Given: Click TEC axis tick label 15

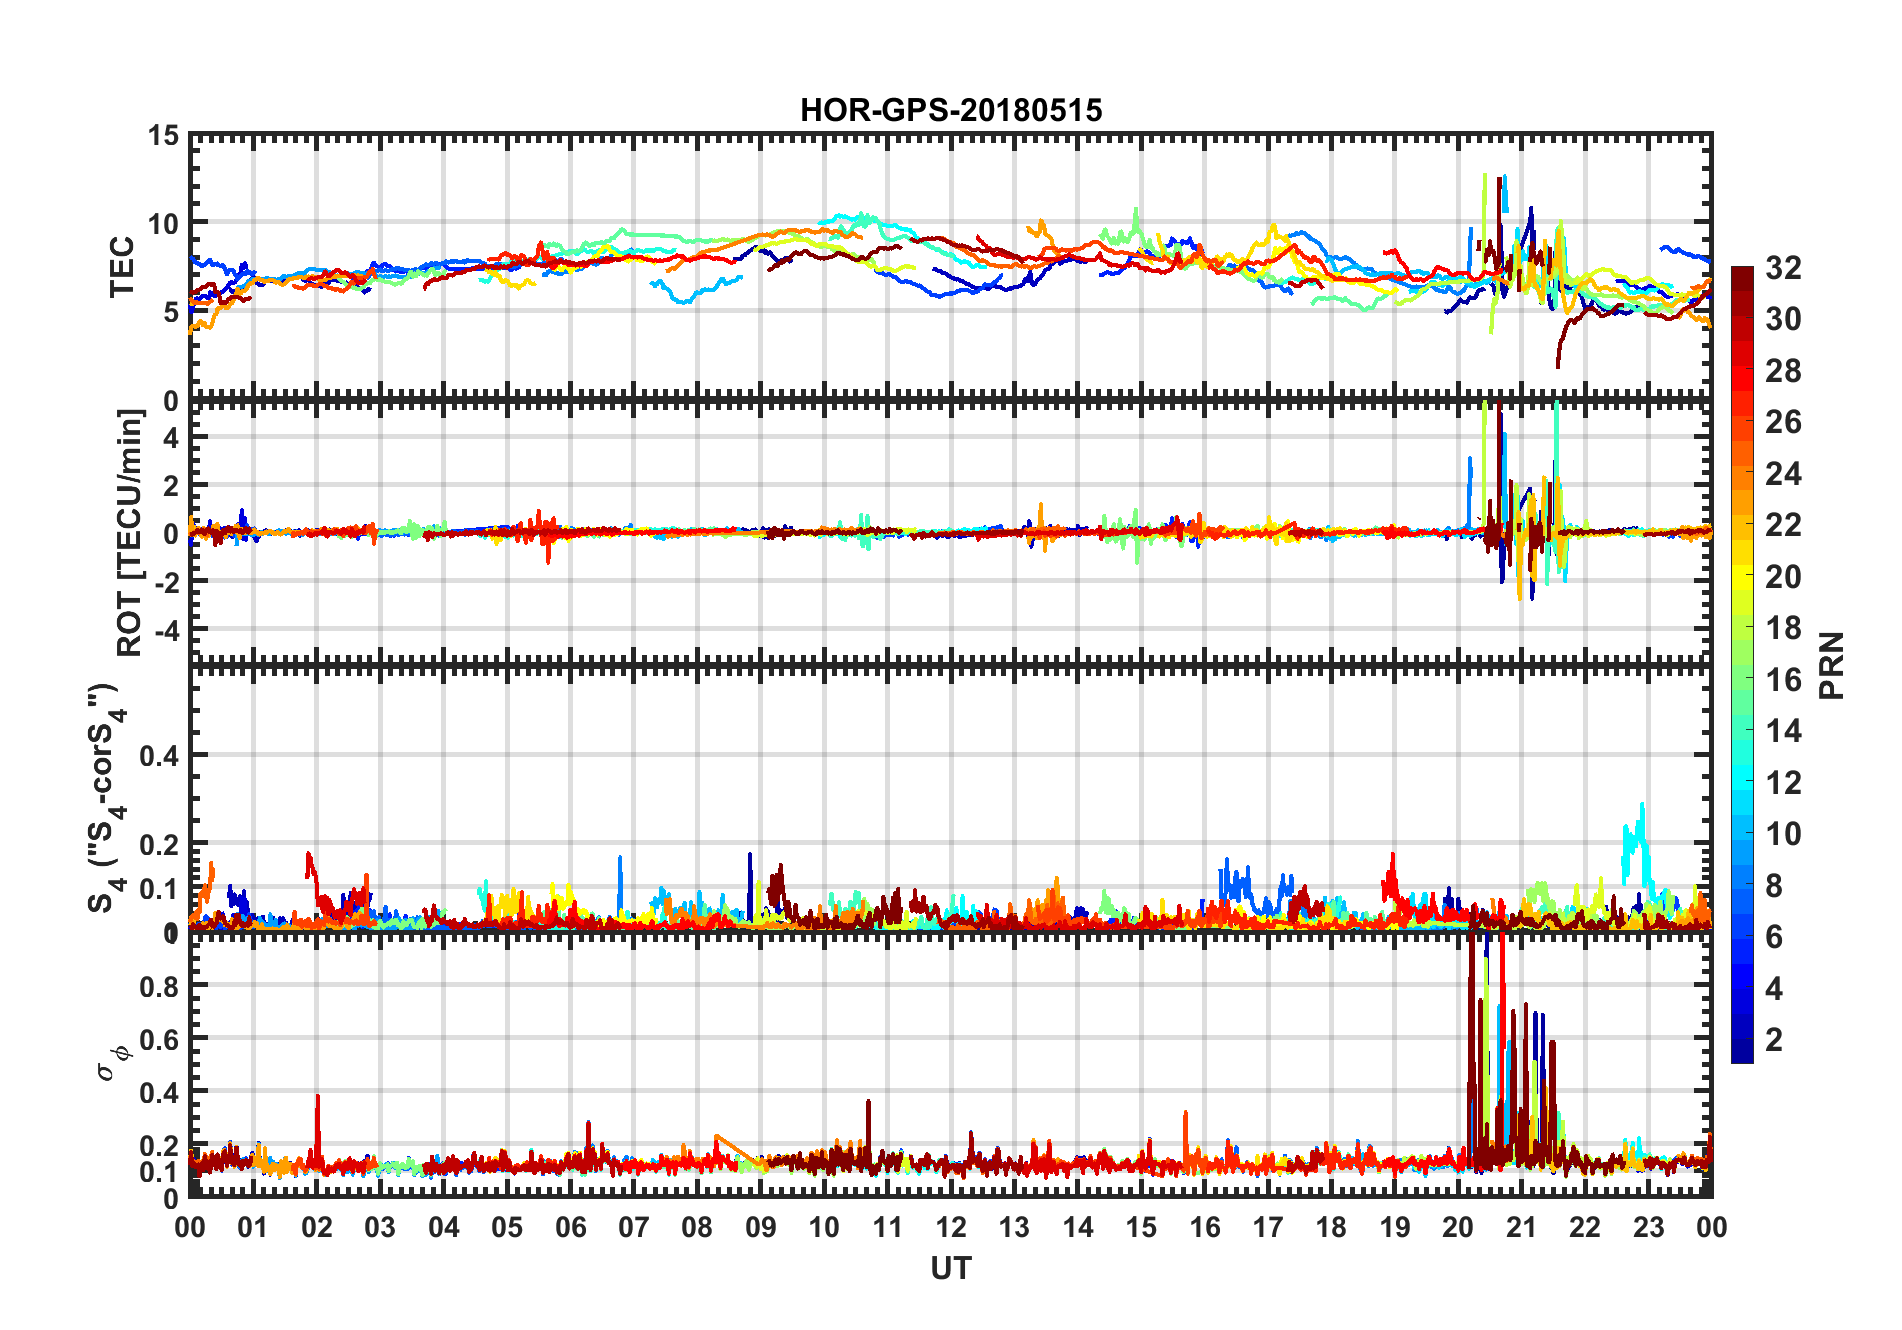Looking at the screenshot, I should tap(164, 136).
